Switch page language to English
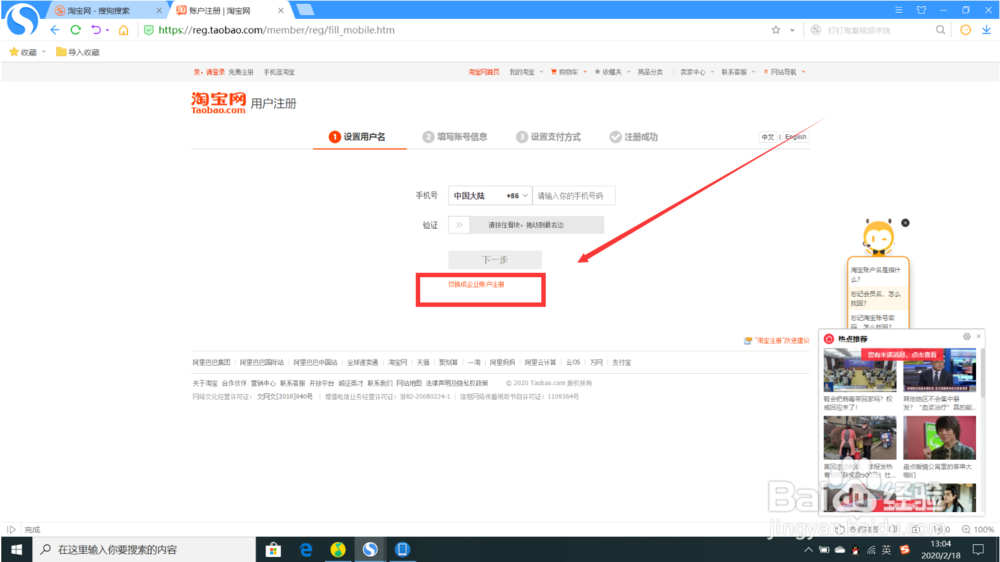This screenshot has width=1000, height=562. pyautogui.click(x=795, y=137)
